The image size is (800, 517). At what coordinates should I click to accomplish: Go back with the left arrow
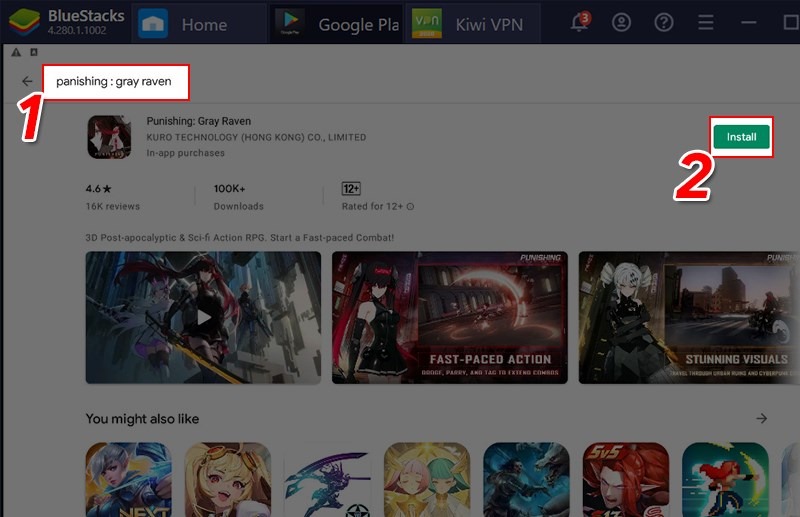pos(27,81)
